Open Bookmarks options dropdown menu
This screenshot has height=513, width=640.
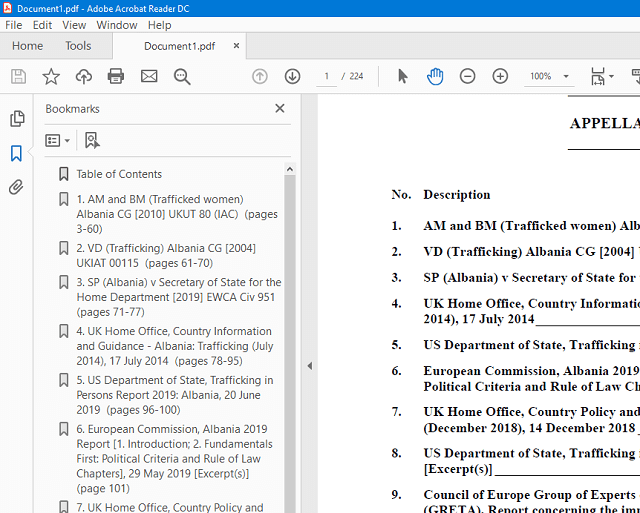click(x=57, y=140)
